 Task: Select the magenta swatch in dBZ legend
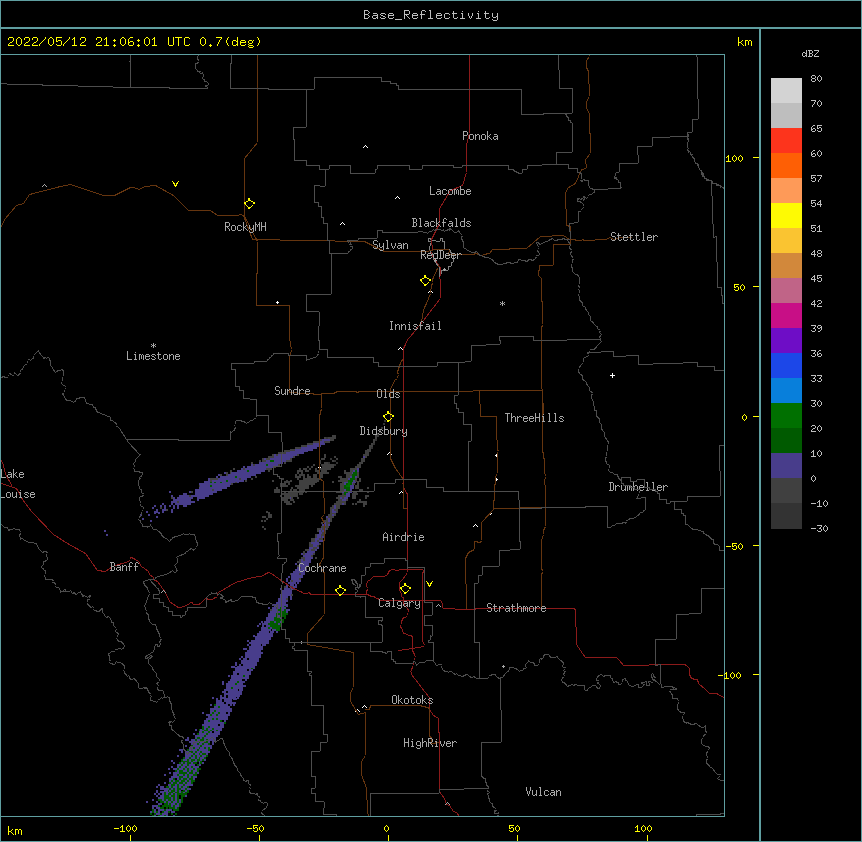tap(786, 315)
